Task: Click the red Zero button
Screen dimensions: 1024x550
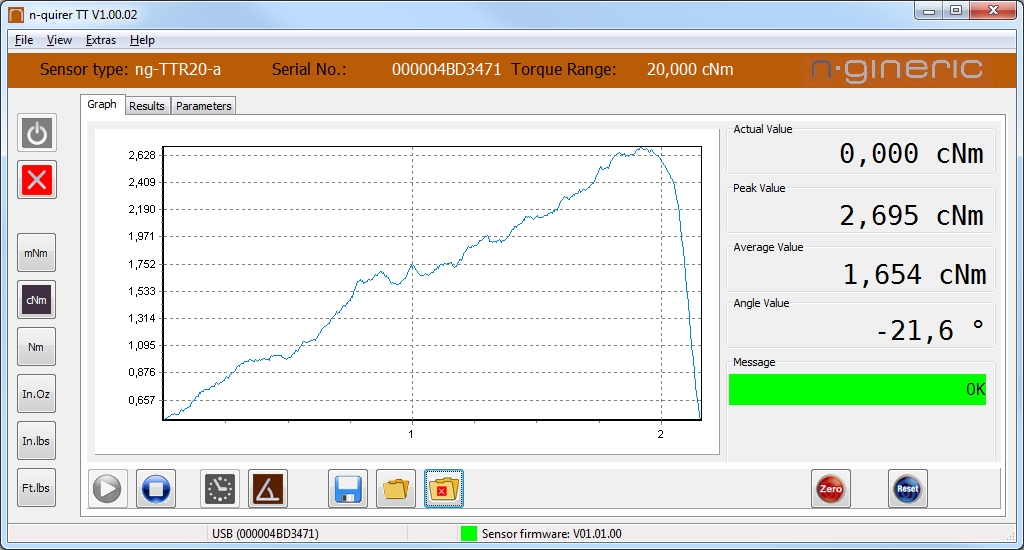Action: pyautogui.click(x=831, y=489)
